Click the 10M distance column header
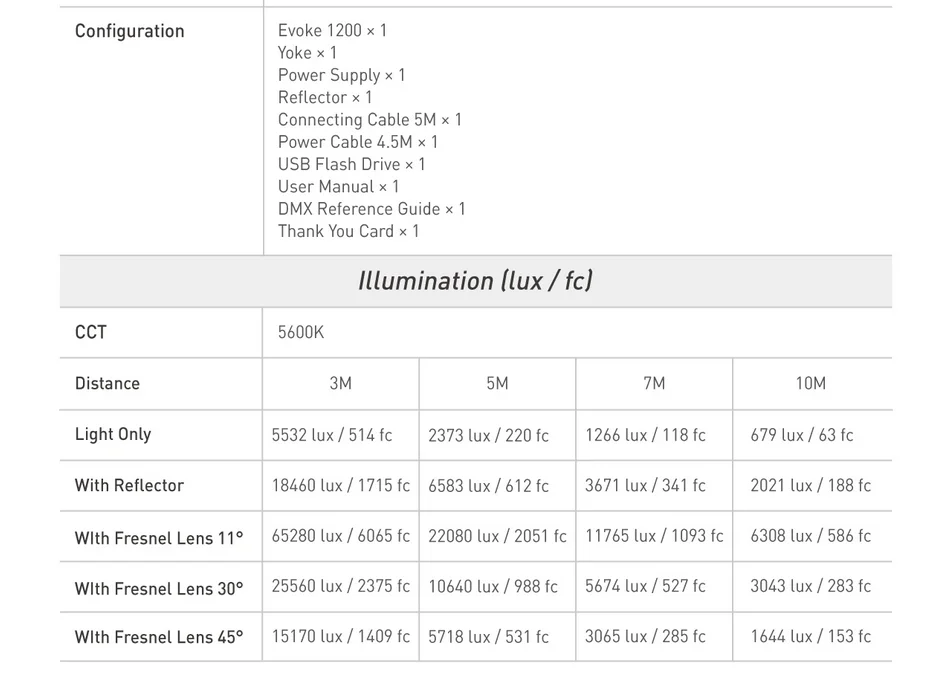The image size is (932, 674). 811,383
